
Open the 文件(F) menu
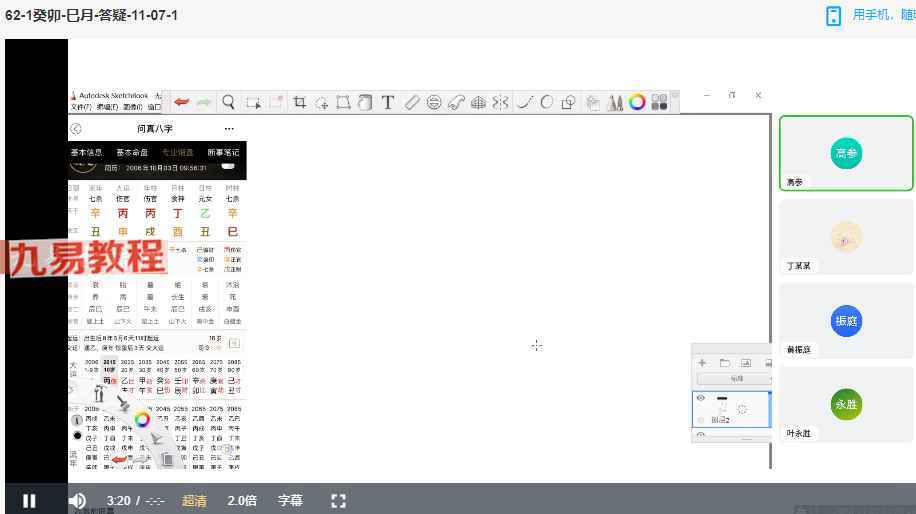pos(80,107)
